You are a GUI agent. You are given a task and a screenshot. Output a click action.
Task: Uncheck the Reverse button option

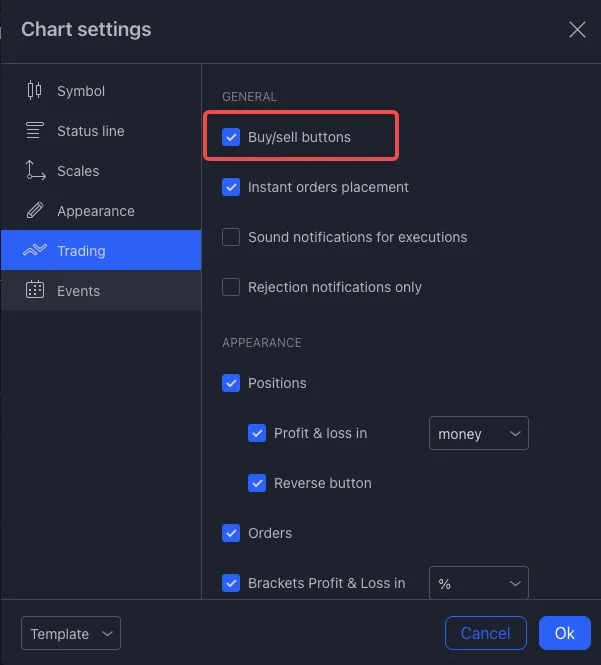(257, 483)
